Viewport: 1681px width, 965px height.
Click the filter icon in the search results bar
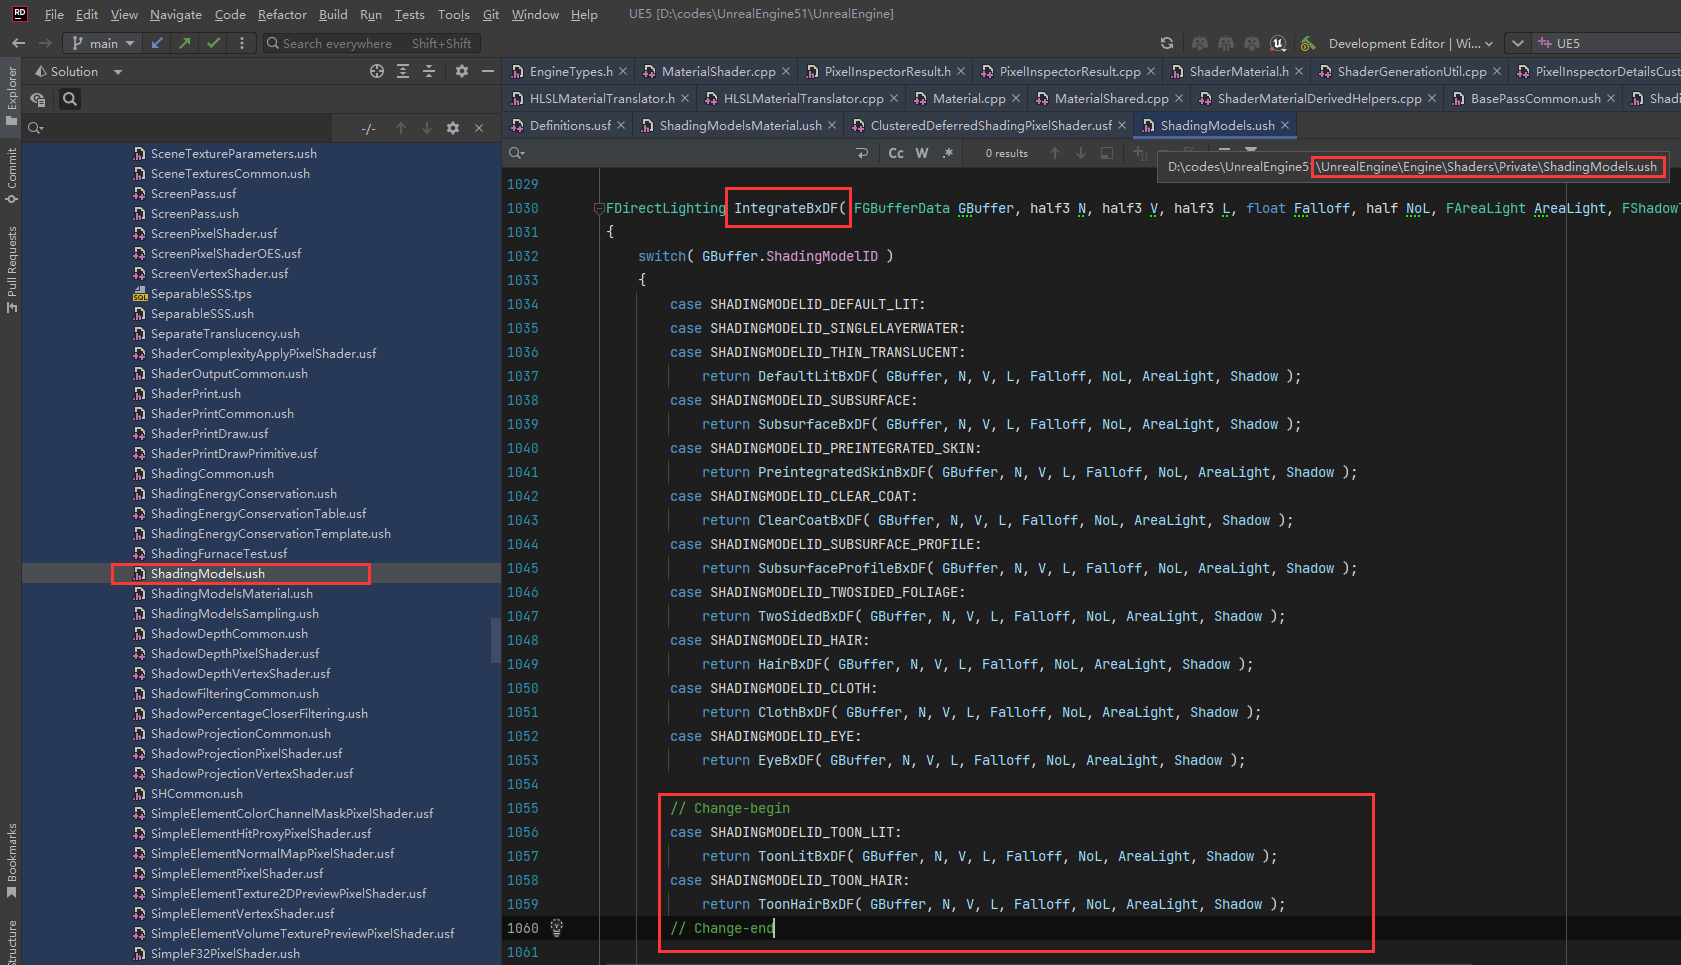tap(1140, 152)
